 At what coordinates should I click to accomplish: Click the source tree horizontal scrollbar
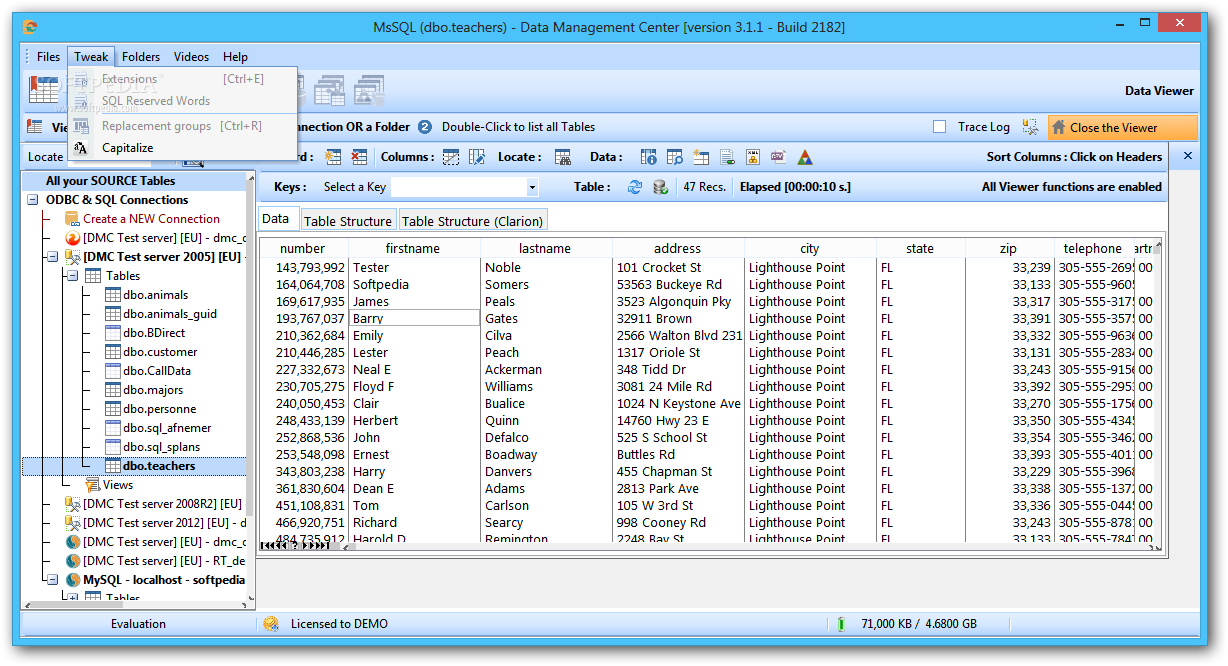(137, 604)
